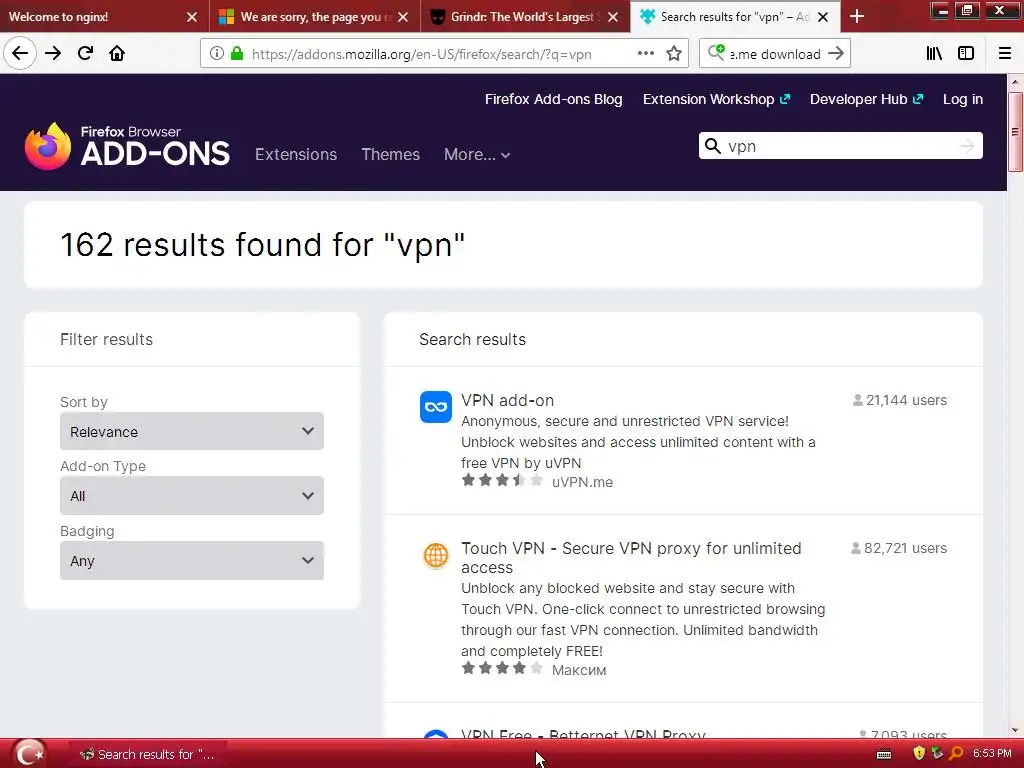Expand the More... menu

tap(477, 154)
